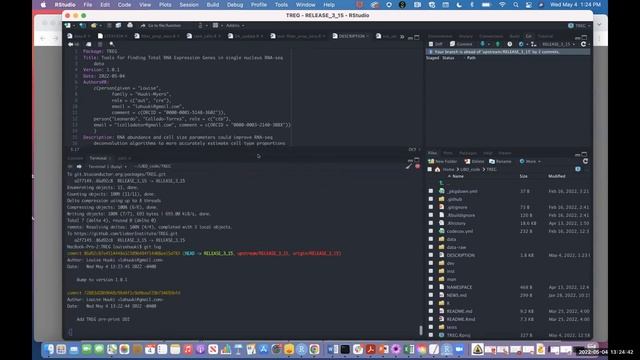Open the Addins dropdown

pyautogui.click(x=235, y=26)
